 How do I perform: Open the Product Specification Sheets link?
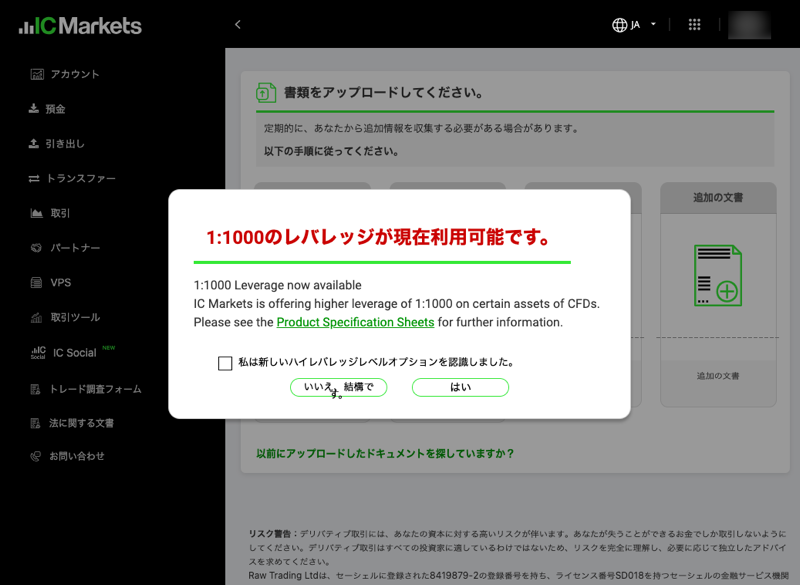[x=355, y=322]
